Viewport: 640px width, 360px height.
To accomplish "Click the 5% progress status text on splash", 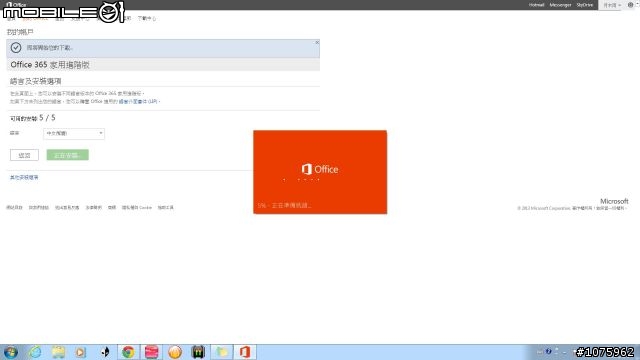I will pyautogui.click(x=284, y=205).
